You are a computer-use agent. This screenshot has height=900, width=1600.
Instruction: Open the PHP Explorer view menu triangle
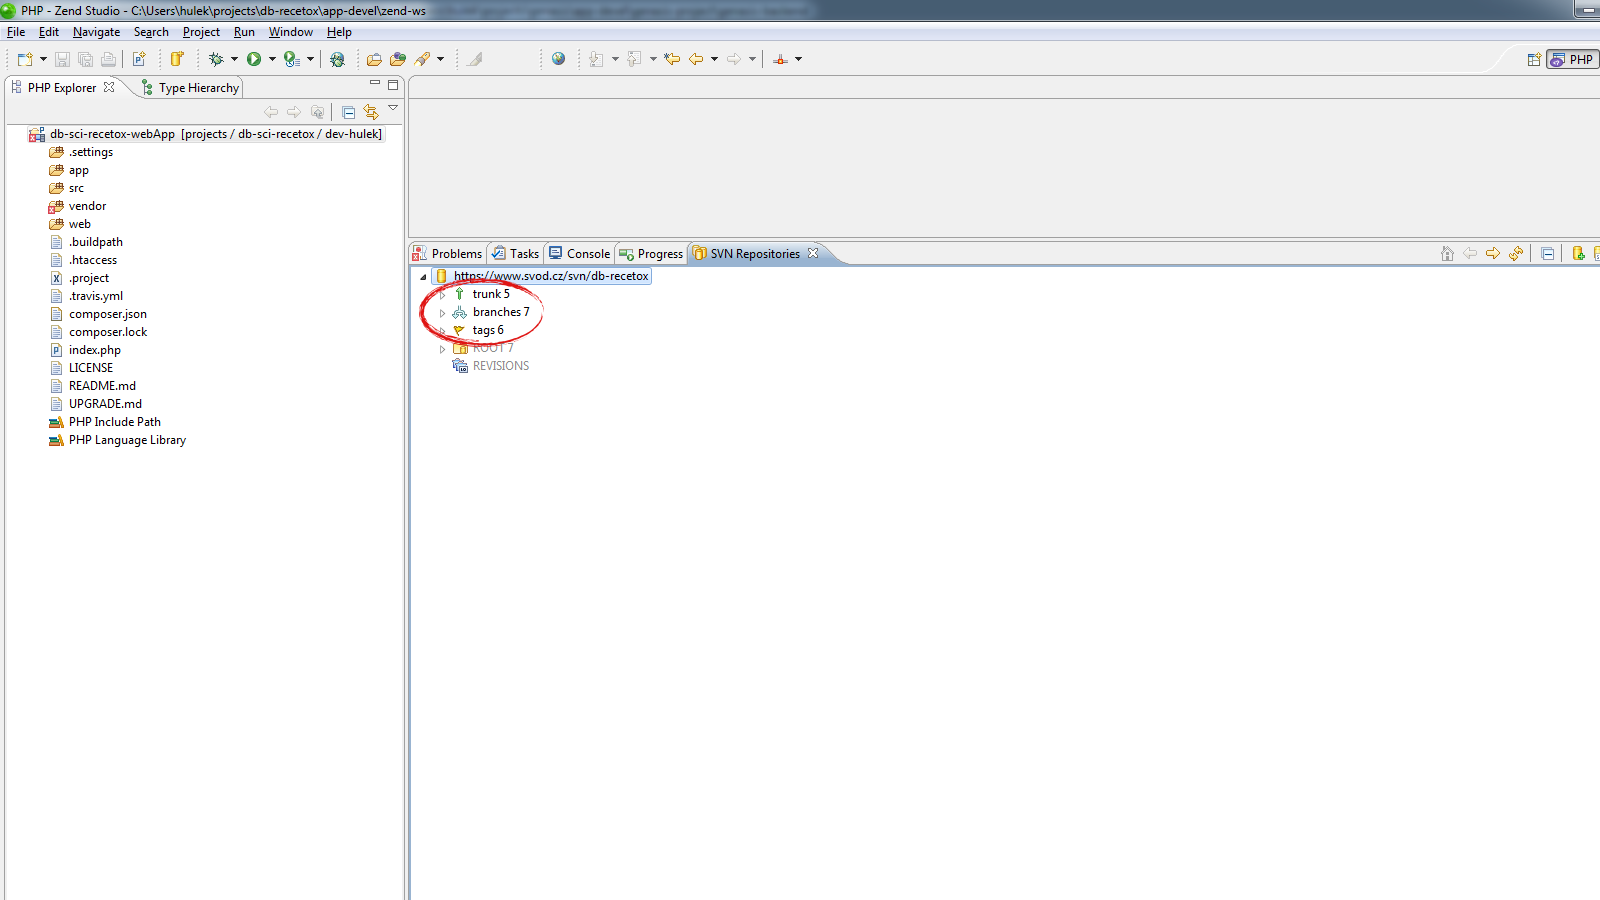point(393,108)
